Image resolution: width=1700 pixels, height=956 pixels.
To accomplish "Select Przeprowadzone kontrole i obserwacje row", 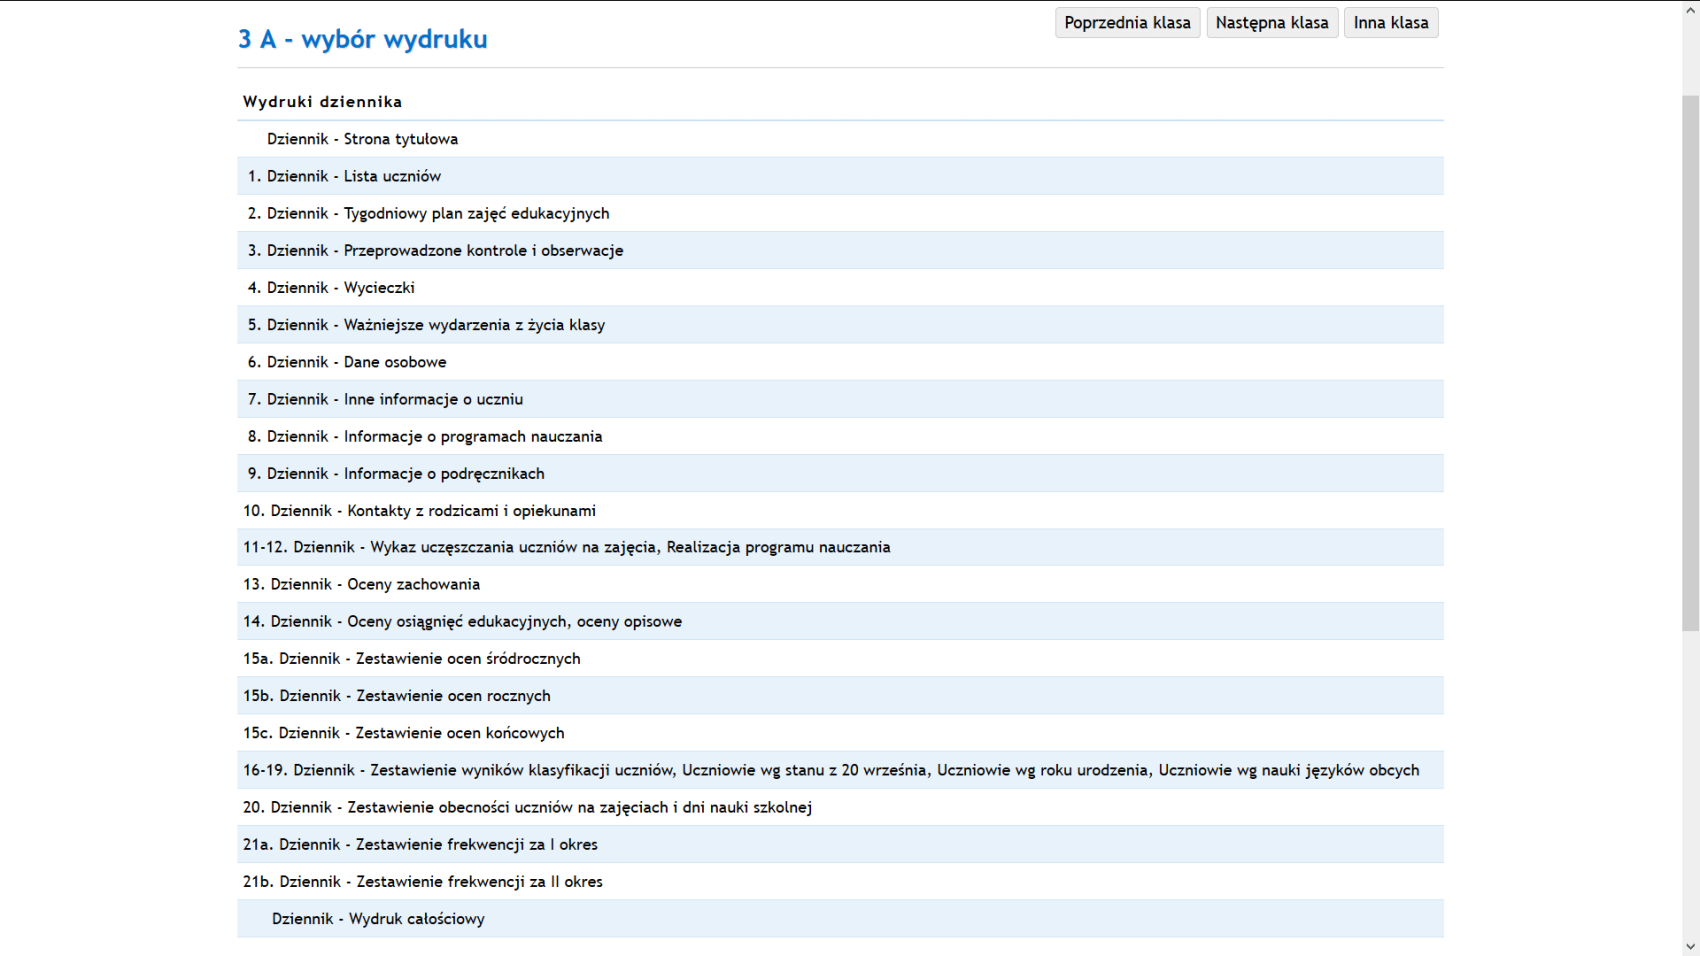I will (840, 250).
